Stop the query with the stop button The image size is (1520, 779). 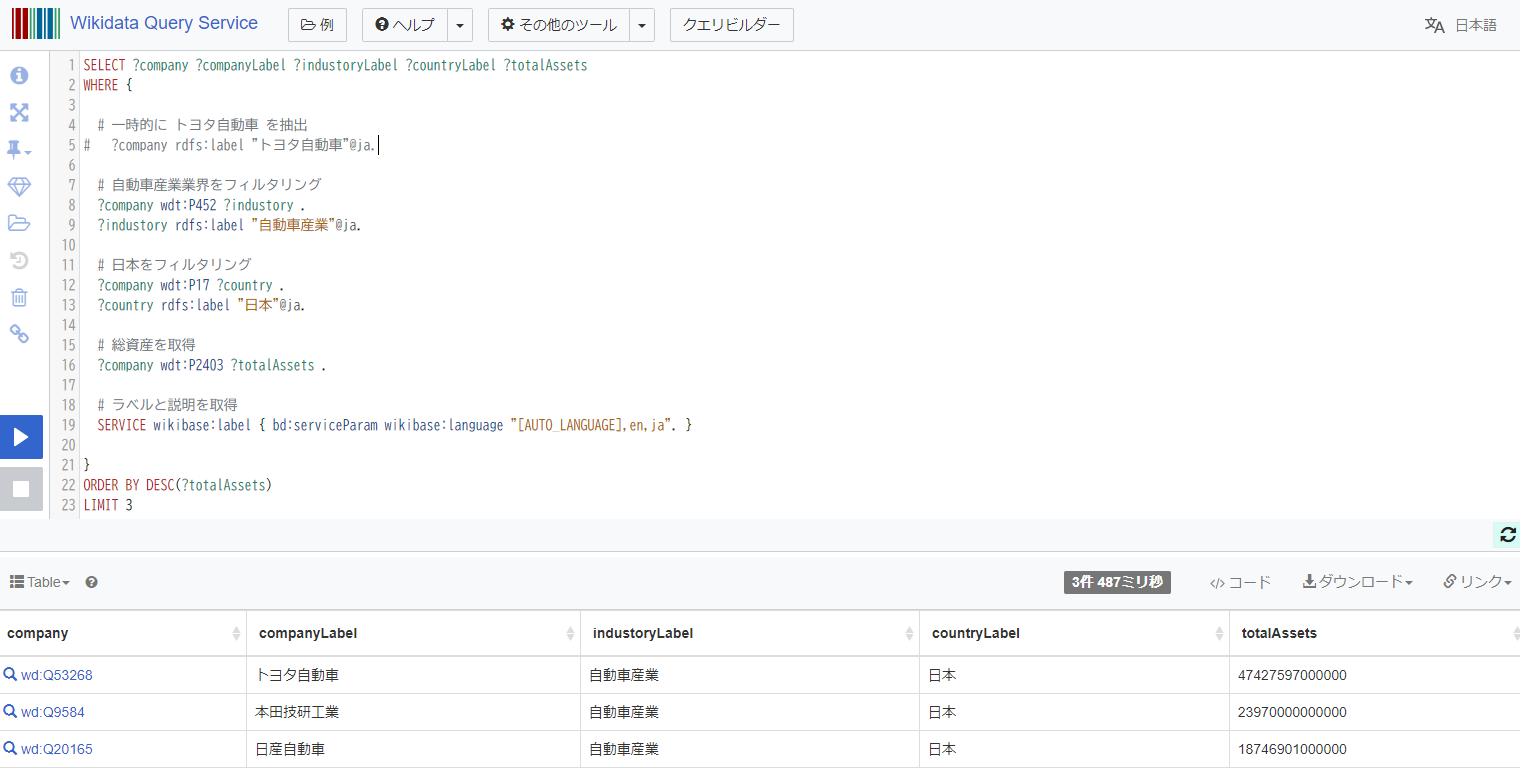(21, 489)
